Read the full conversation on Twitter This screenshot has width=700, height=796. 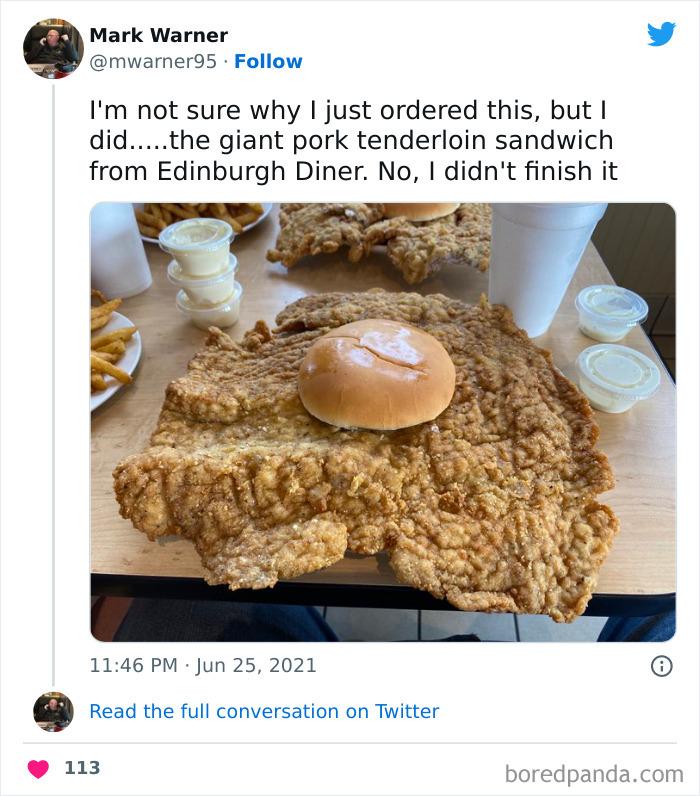tap(264, 711)
